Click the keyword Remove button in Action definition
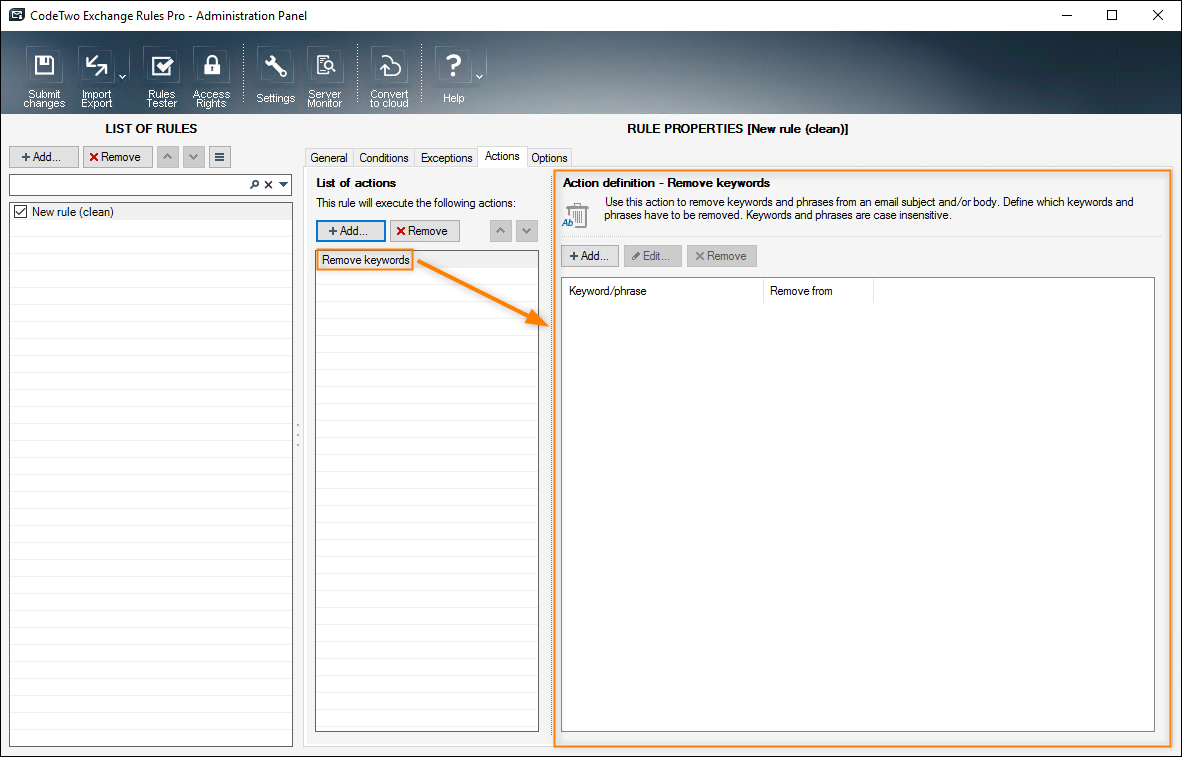Screen dimensions: 1182x757 point(721,256)
